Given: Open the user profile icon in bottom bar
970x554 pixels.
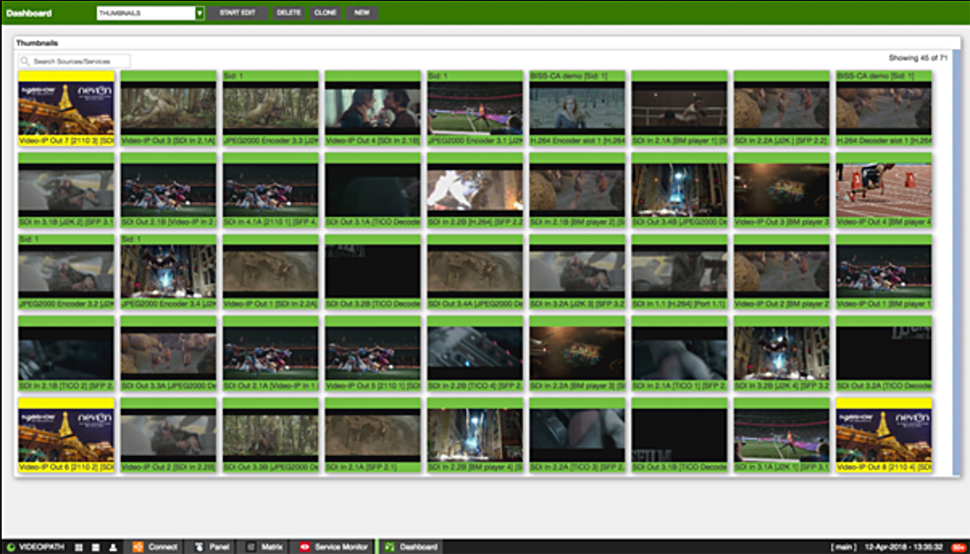Looking at the screenshot, I should [113, 547].
